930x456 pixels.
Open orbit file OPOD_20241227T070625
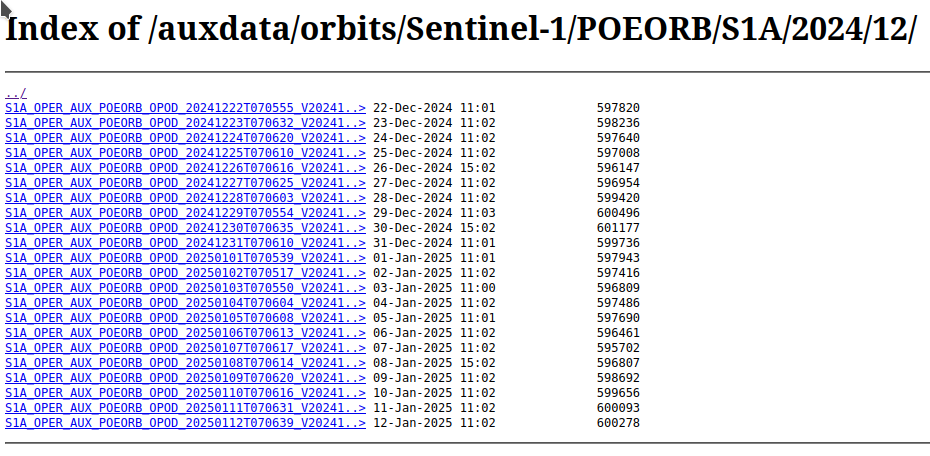click(185, 183)
